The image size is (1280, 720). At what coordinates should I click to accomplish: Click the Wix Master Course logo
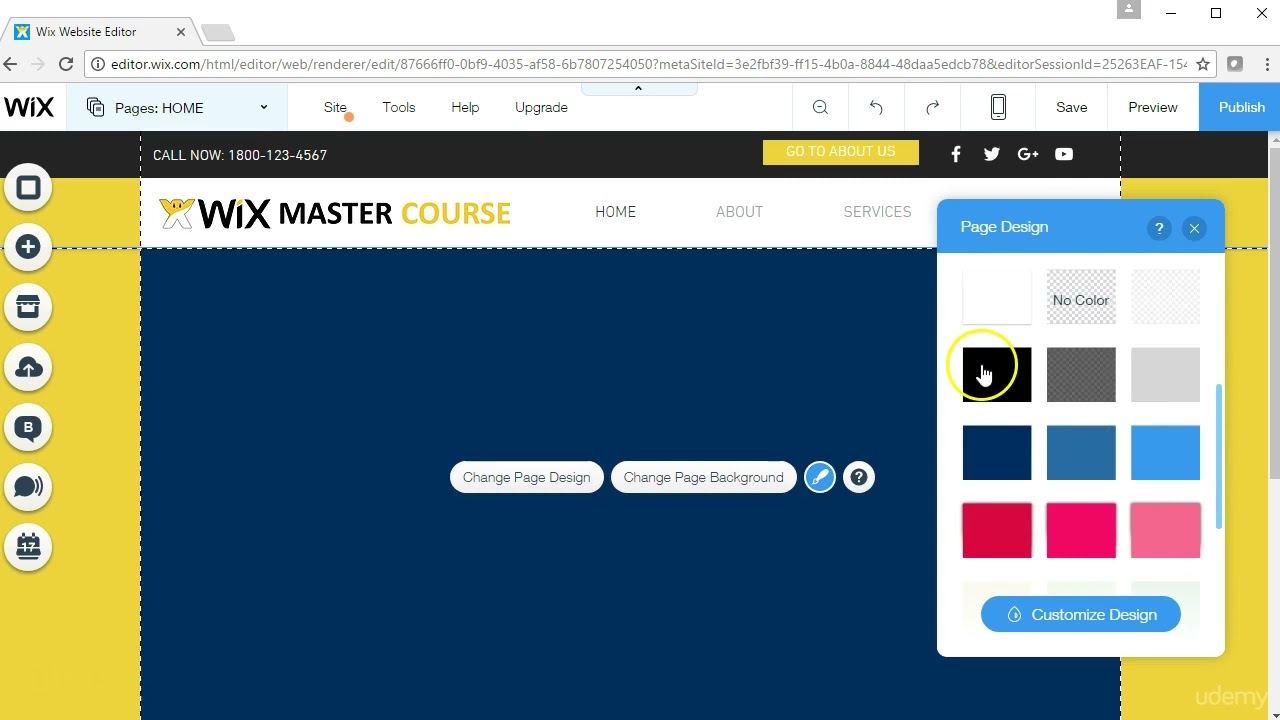(335, 213)
